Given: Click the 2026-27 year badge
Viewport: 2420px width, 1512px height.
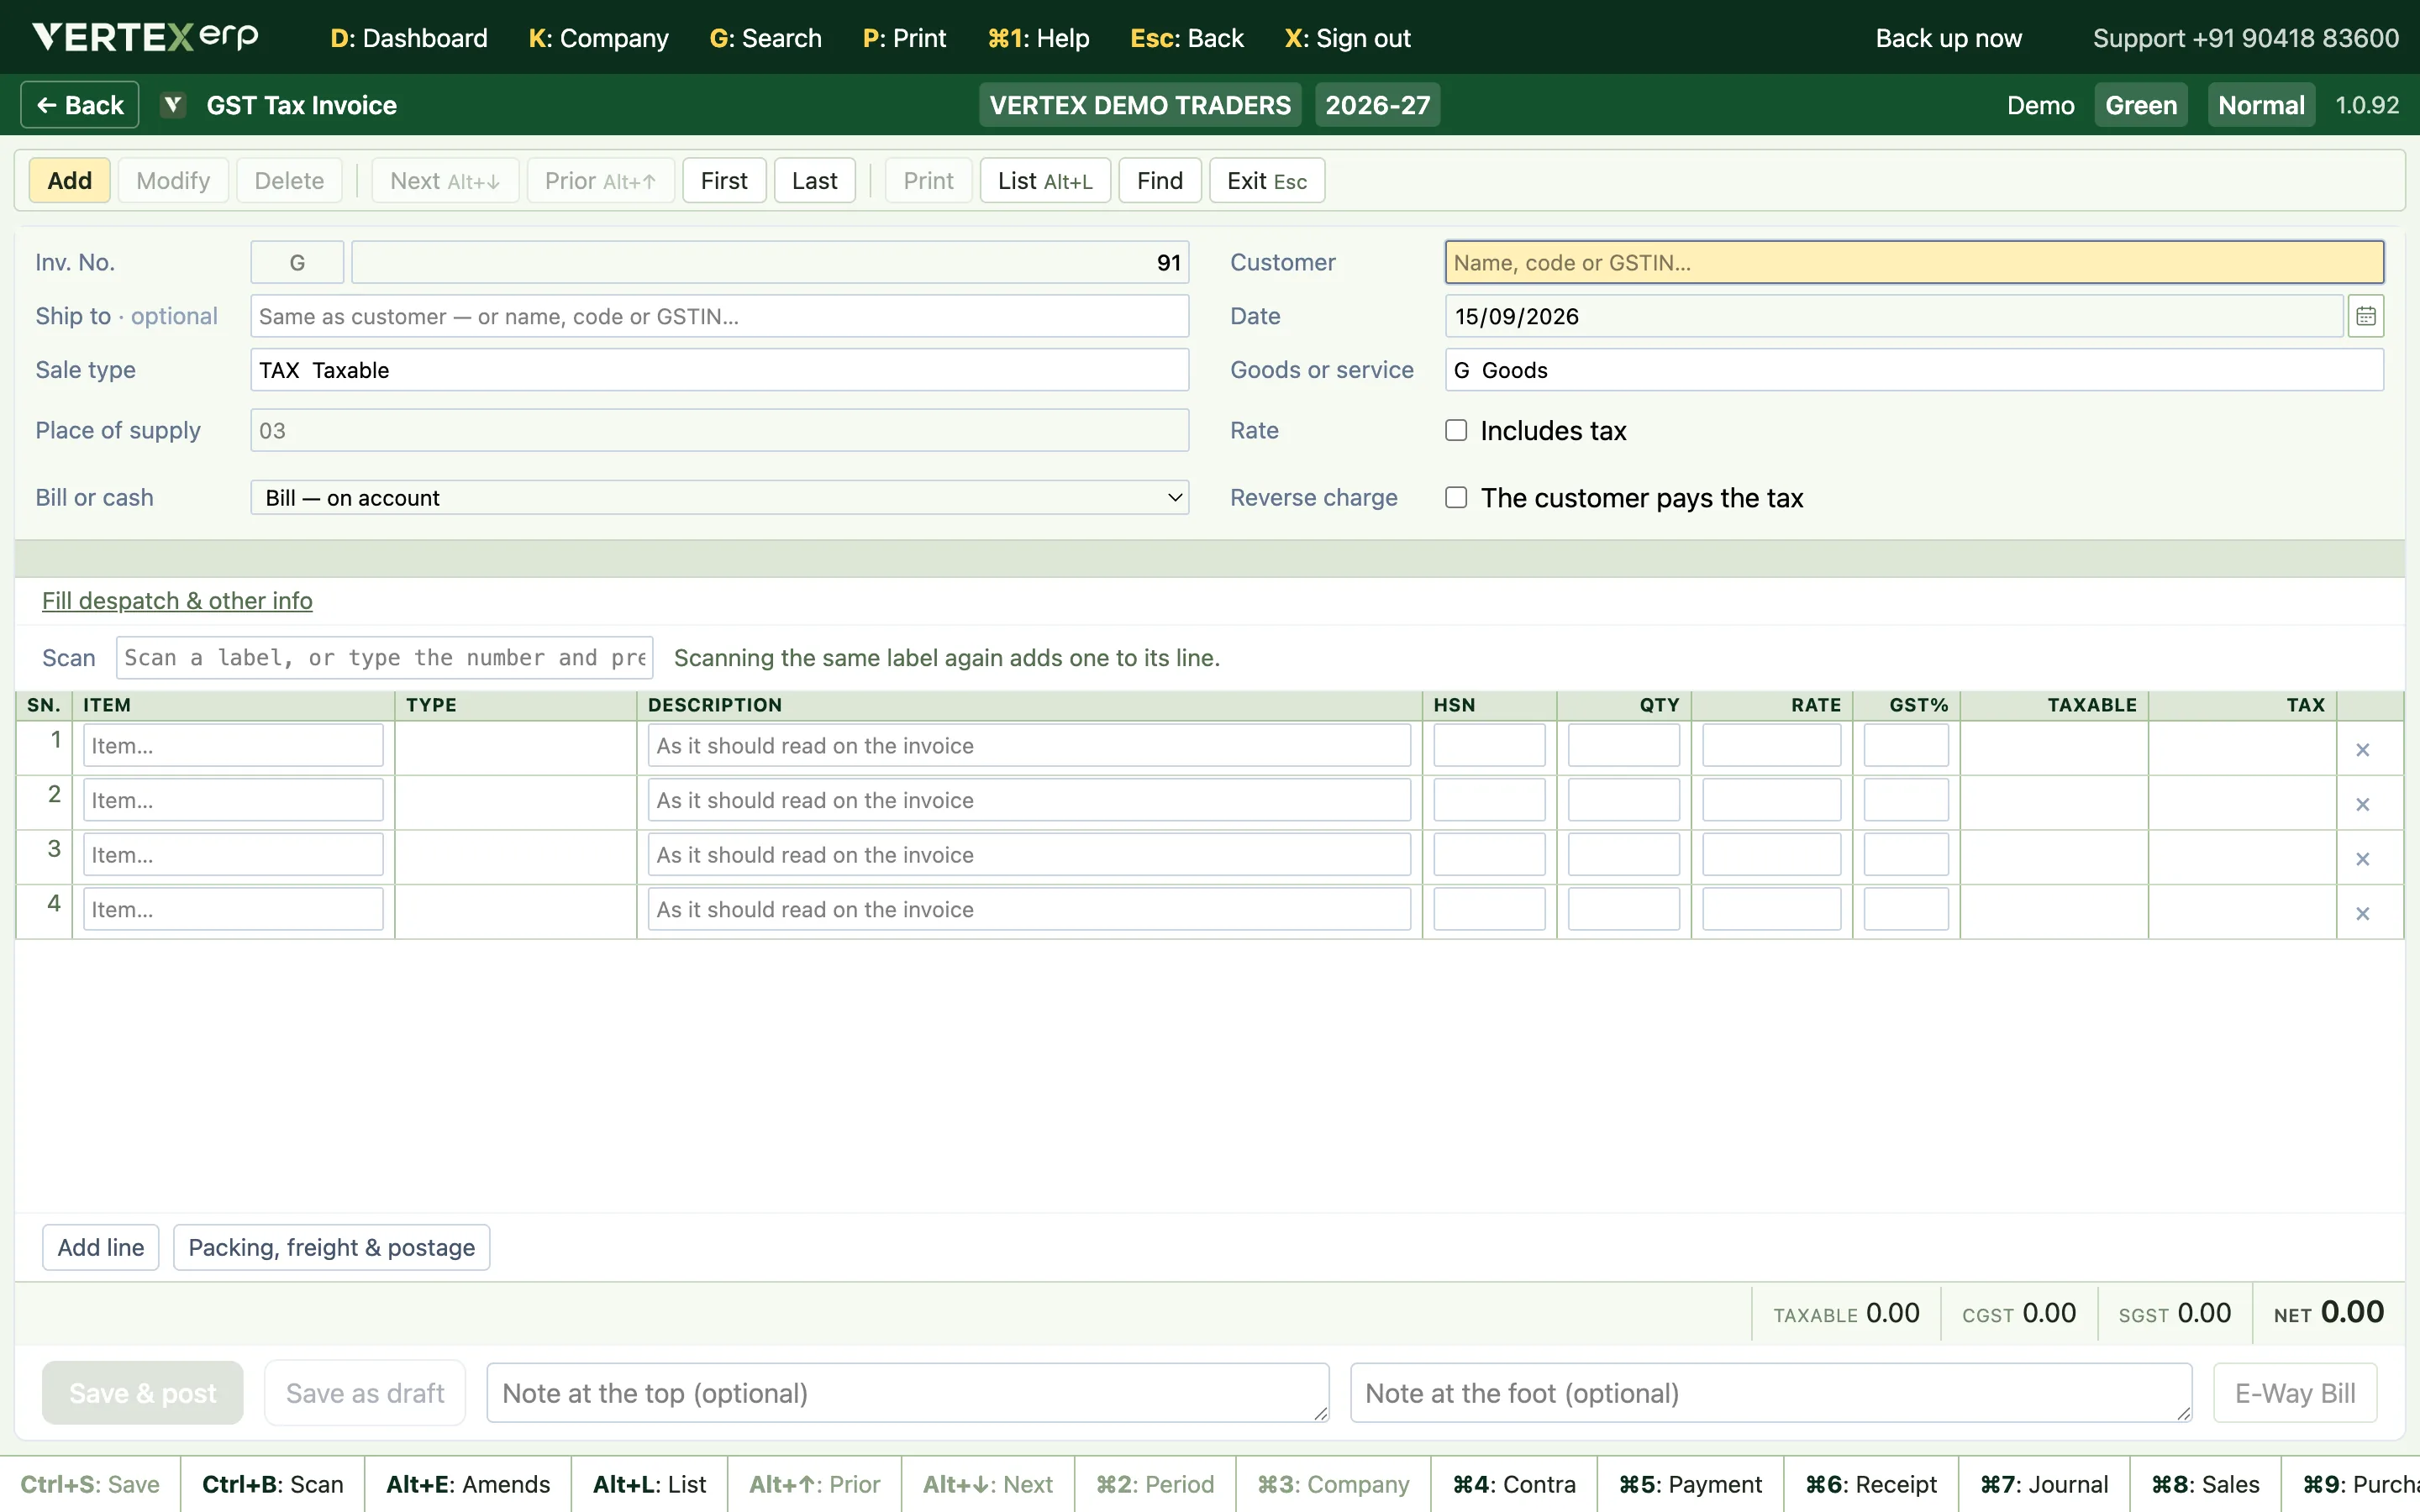Looking at the screenshot, I should tap(1377, 105).
